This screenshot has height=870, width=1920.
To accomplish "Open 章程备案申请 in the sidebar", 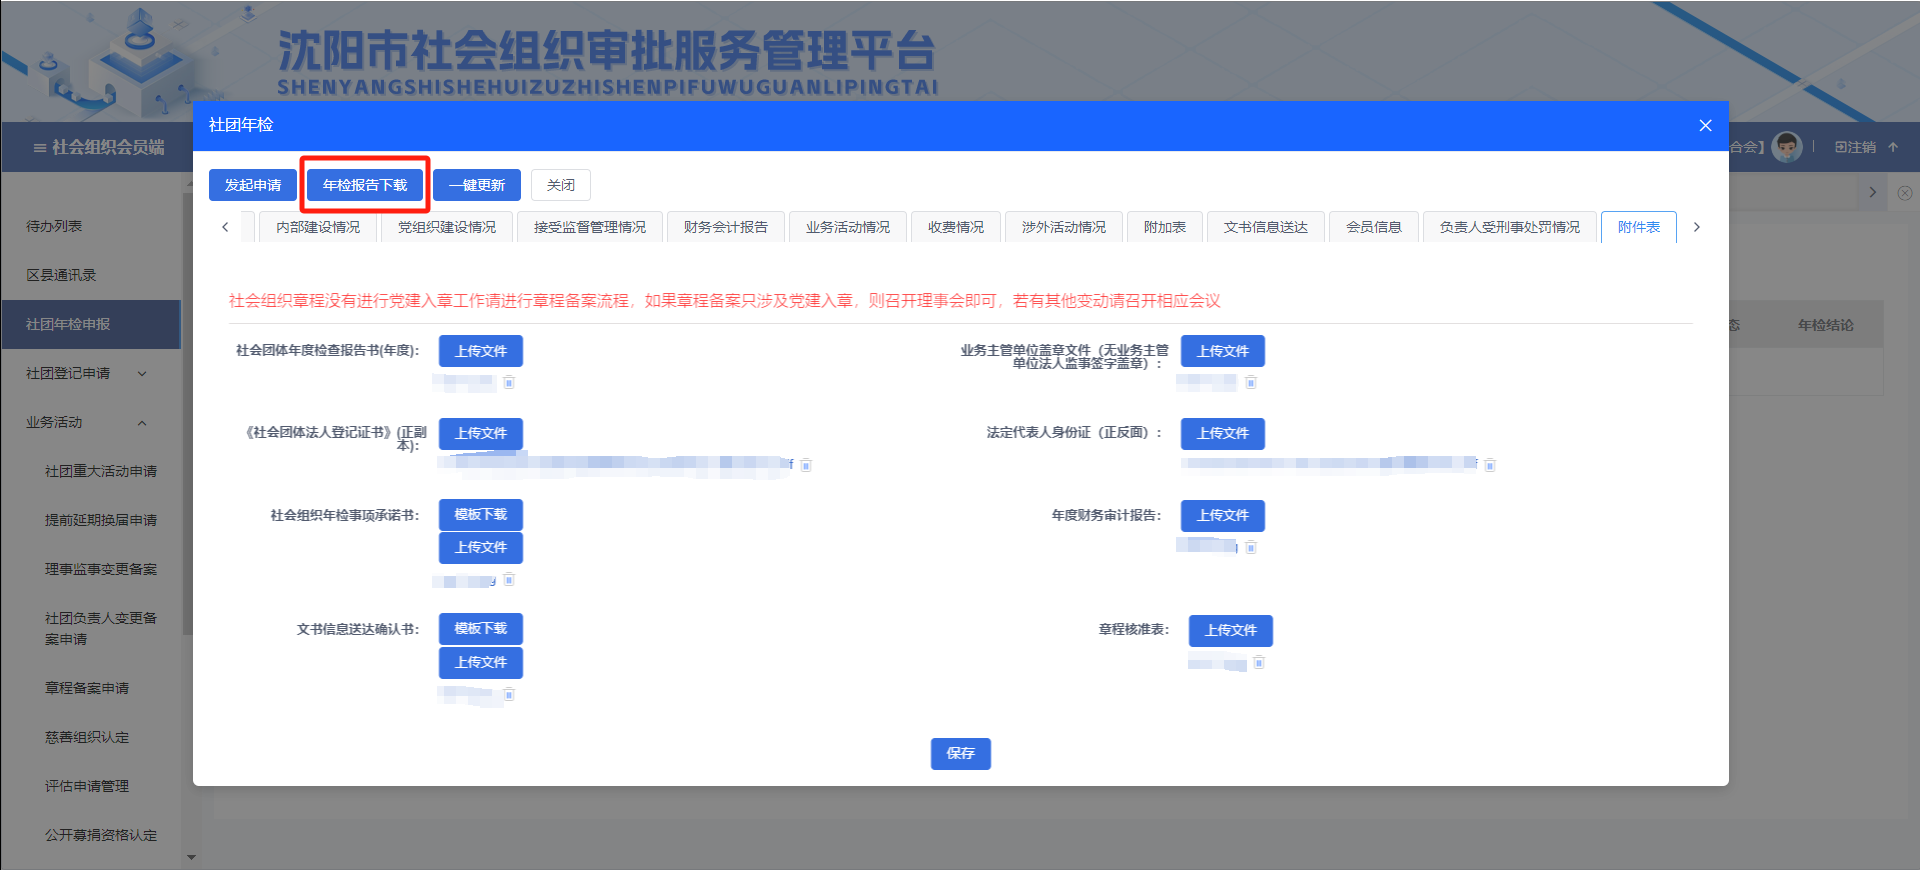I will 87,688.
